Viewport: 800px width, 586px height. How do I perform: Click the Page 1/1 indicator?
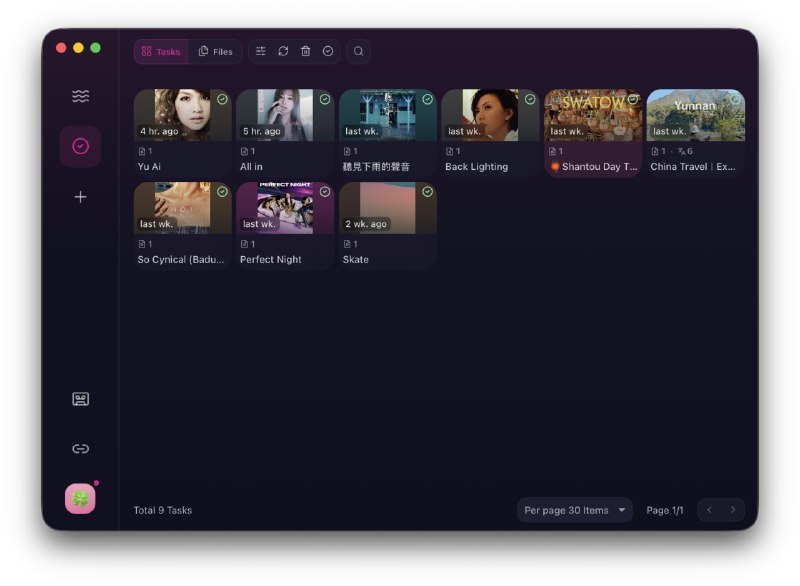[x=665, y=510]
